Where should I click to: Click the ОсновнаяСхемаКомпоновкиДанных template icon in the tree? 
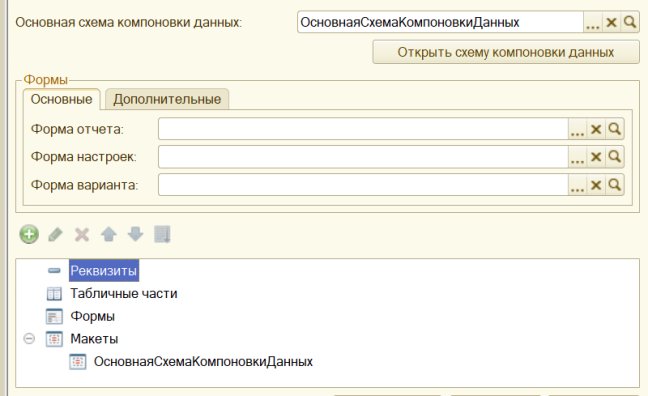(x=78, y=362)
